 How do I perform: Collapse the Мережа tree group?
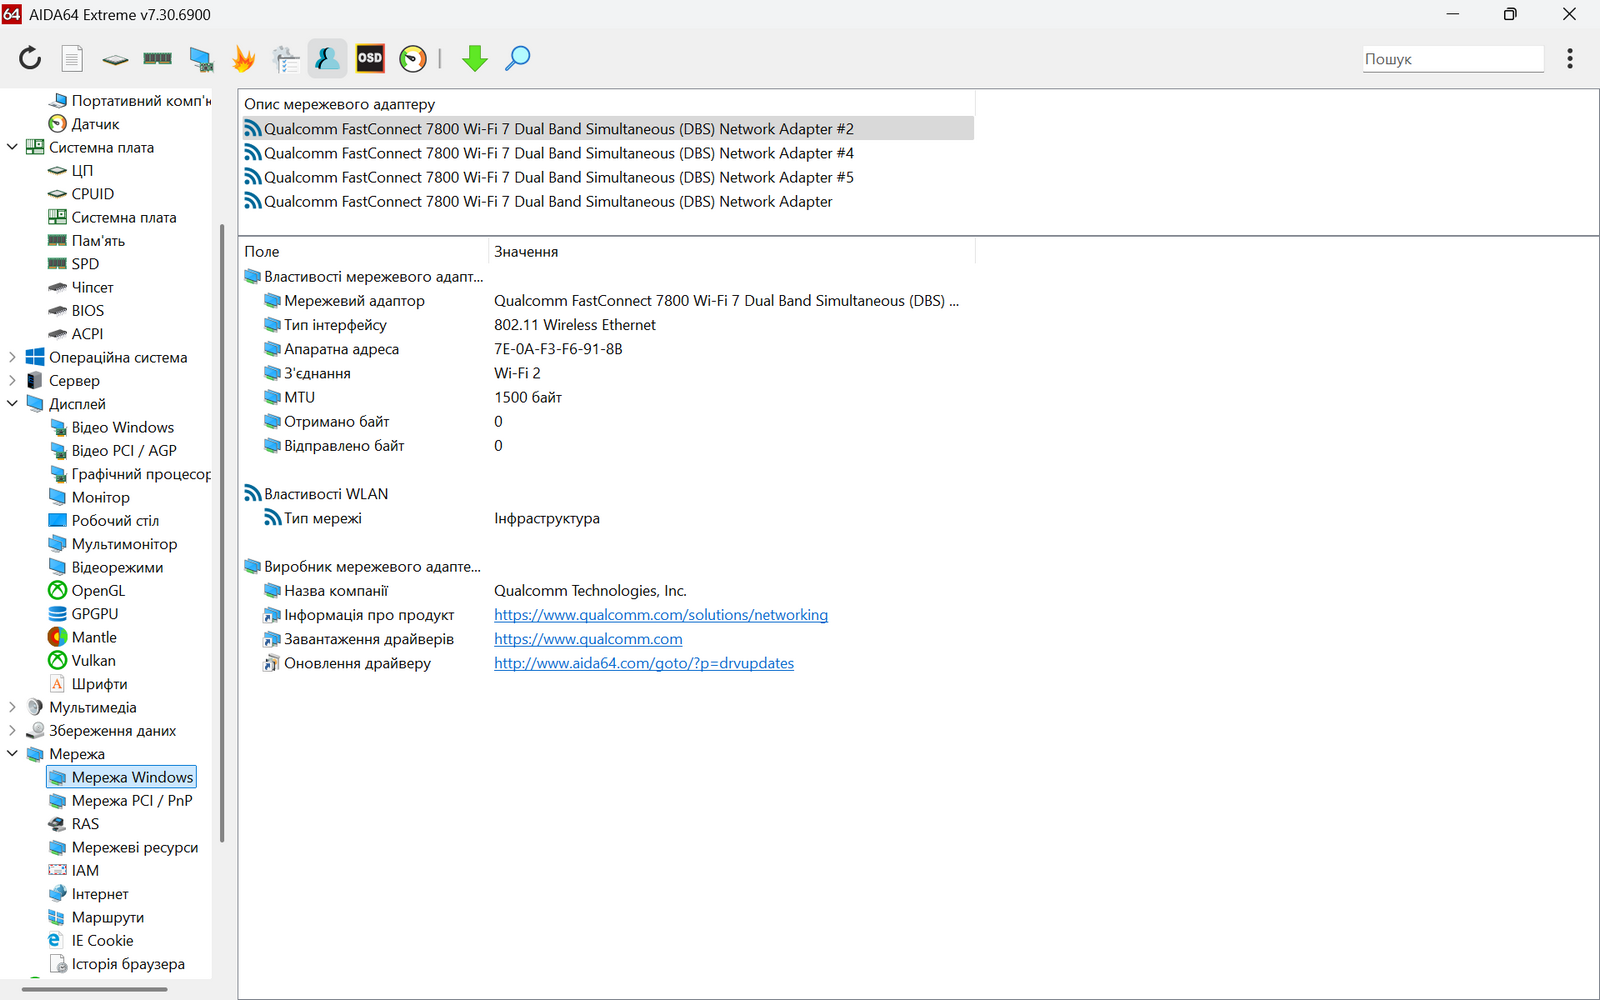12,754
